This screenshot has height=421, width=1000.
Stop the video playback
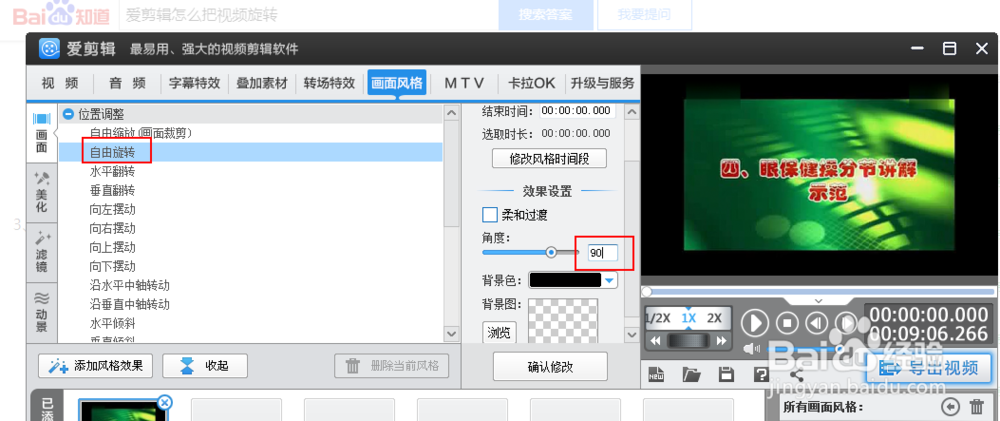788,323
